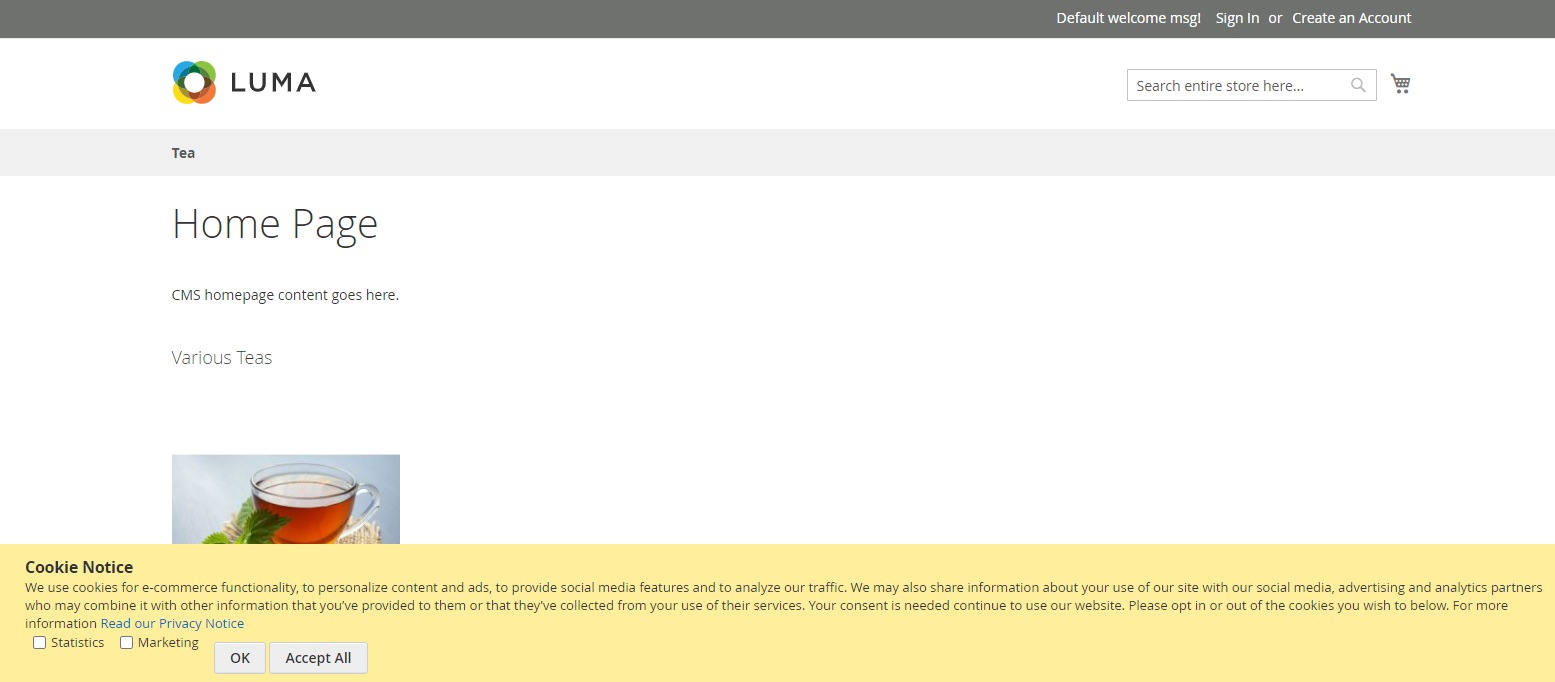
Task: Click the Various Teas heading
Action: click(222, 357)
